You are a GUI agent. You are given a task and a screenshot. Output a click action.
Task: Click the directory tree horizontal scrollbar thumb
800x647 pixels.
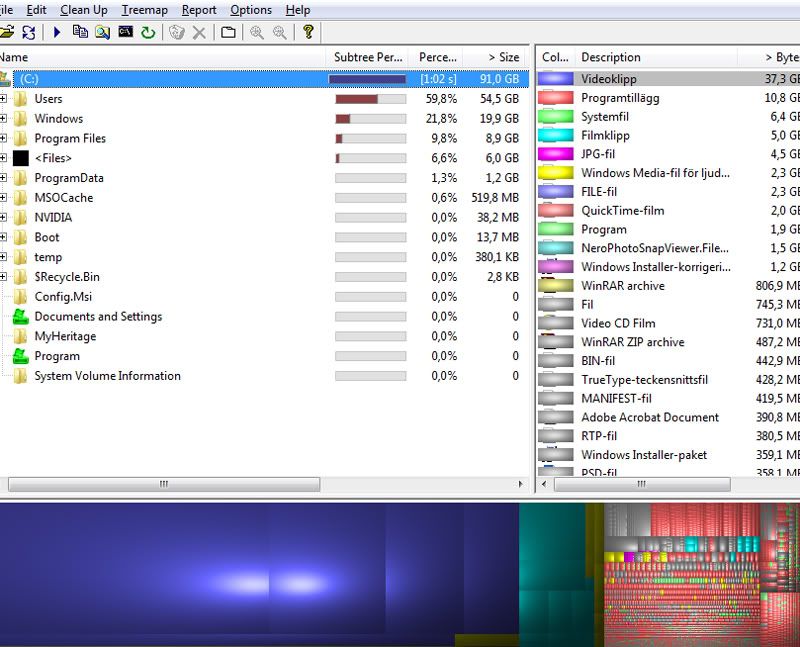pyautogui.click(x=164, y=484)
